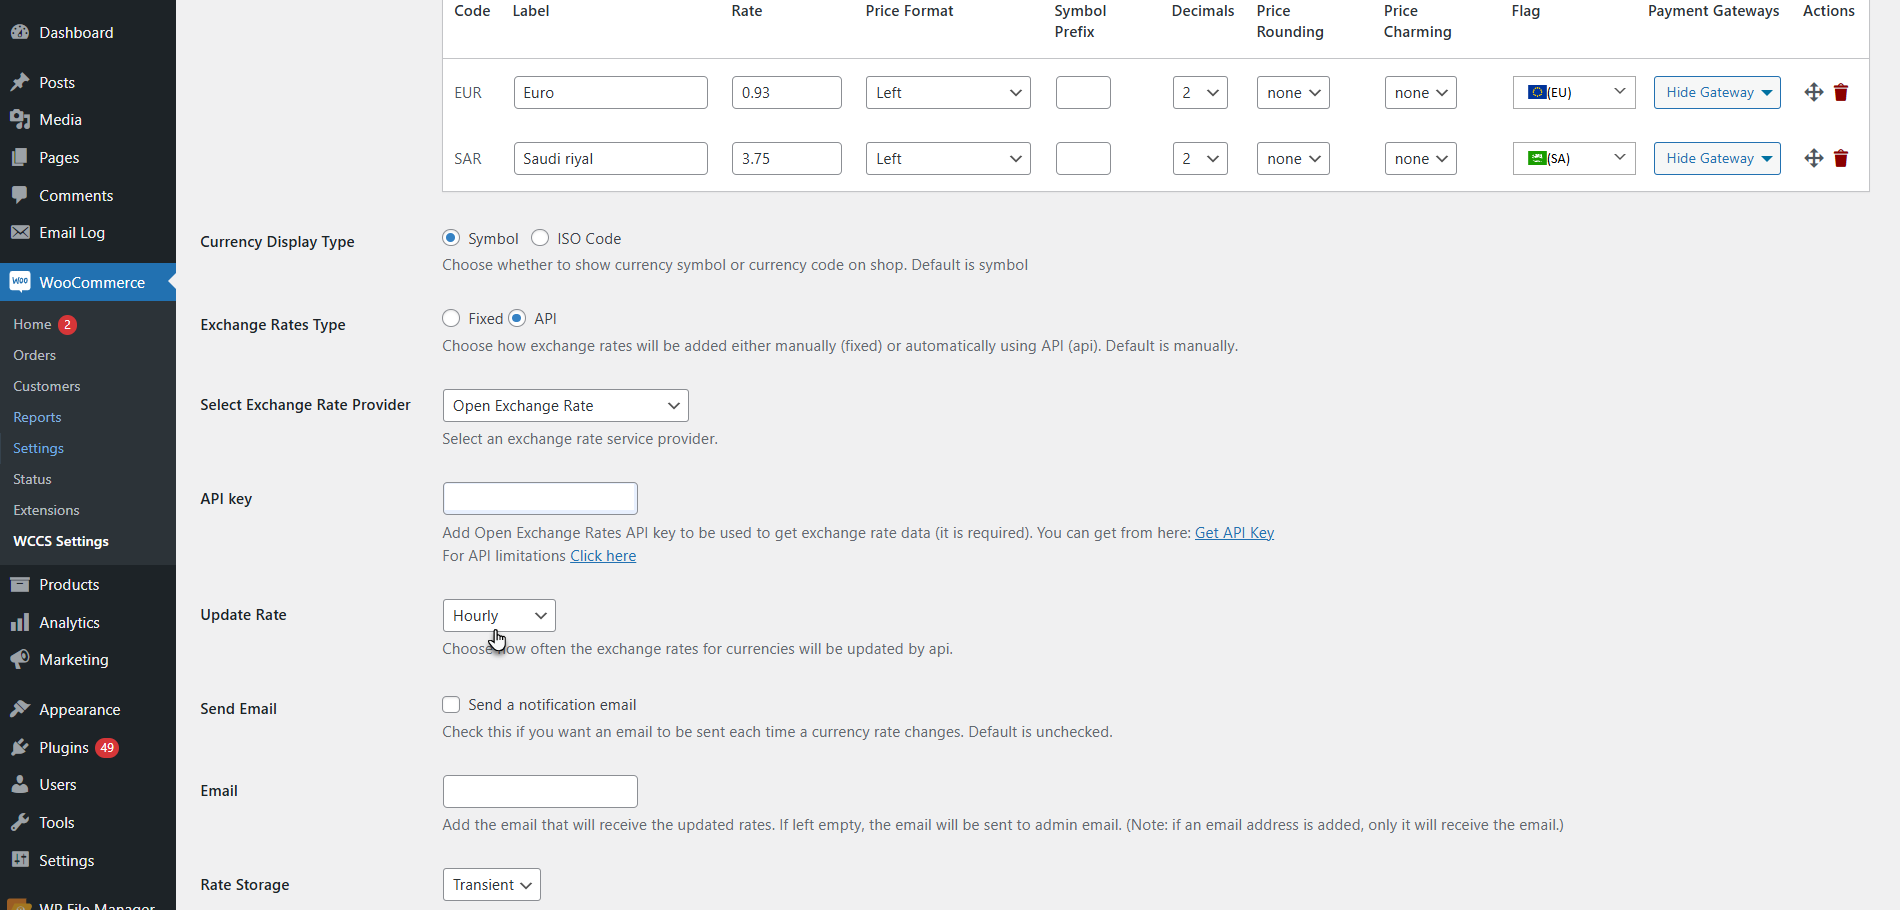Enable the Send a notification email option
Image resolution: width=1900 pixels, height=910 pixels.
(451, 704)
